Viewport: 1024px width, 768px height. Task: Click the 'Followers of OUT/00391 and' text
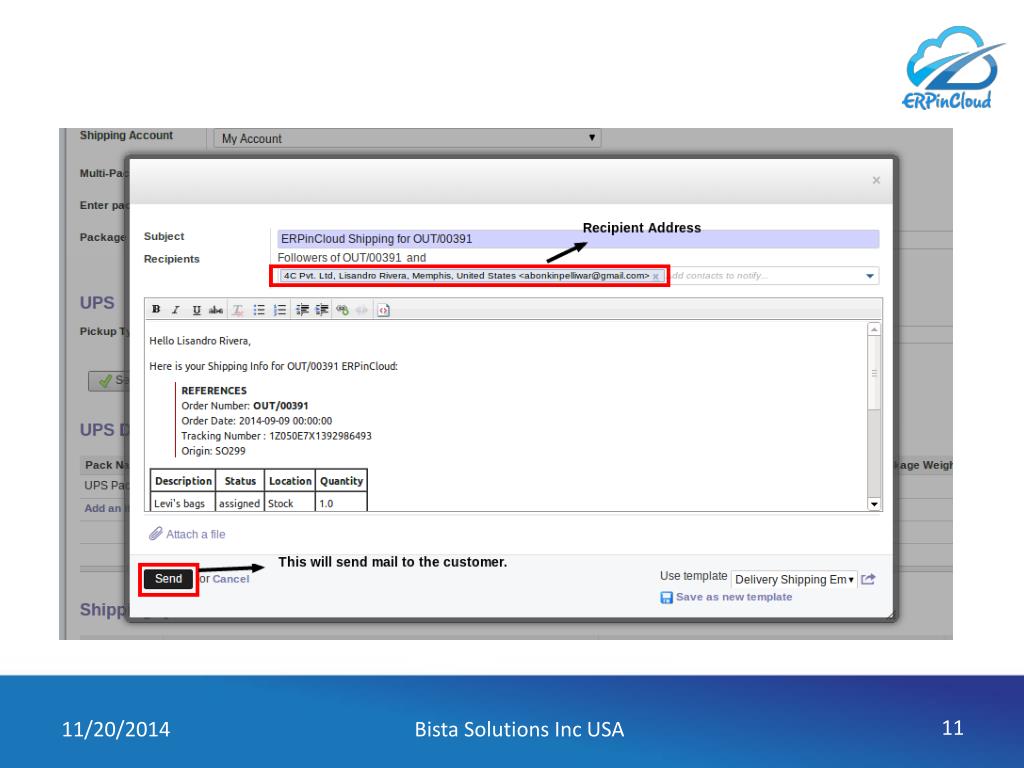(351, 257)
